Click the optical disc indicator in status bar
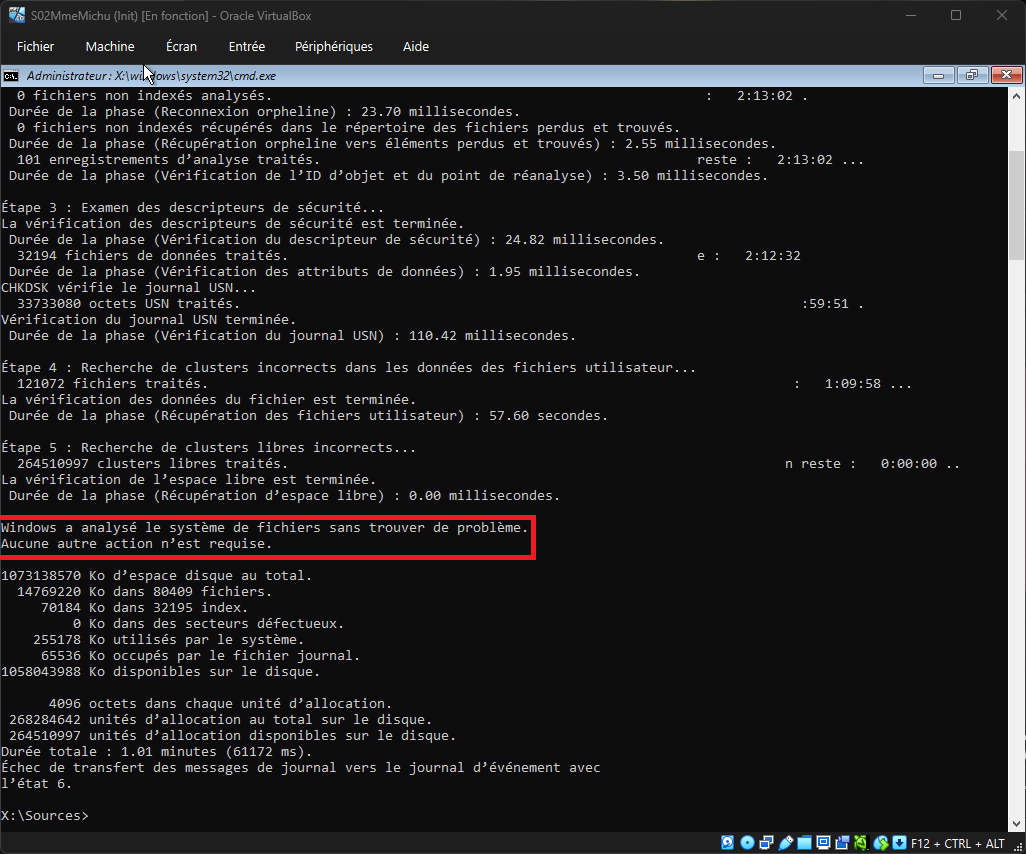 [x=747, y=843]
